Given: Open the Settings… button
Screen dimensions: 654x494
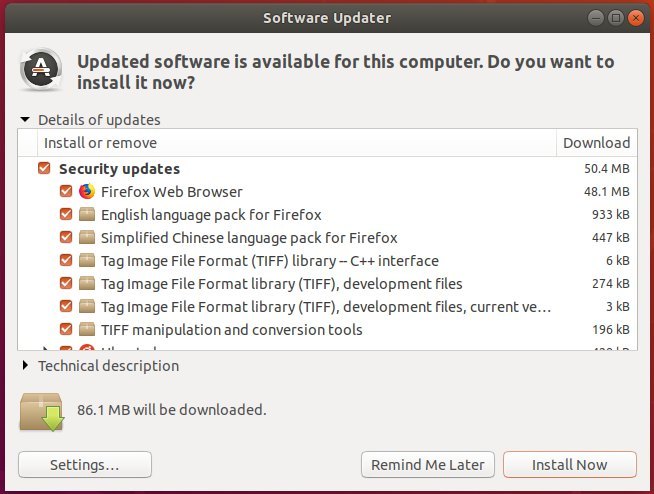Looking at the screenshot, I should [85, 464].
